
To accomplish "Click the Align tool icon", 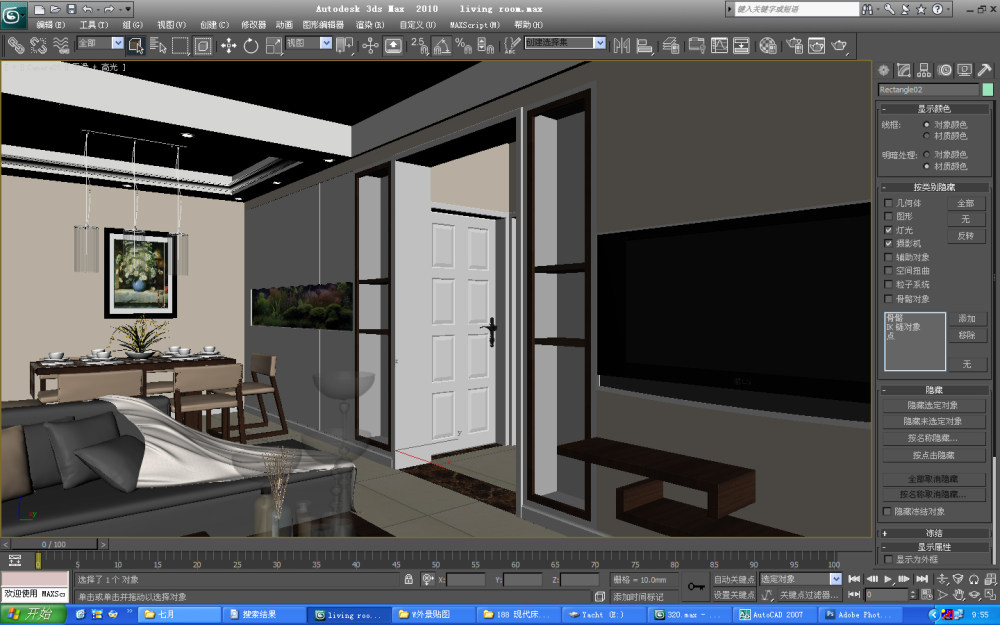I will (x=645, y=45).
